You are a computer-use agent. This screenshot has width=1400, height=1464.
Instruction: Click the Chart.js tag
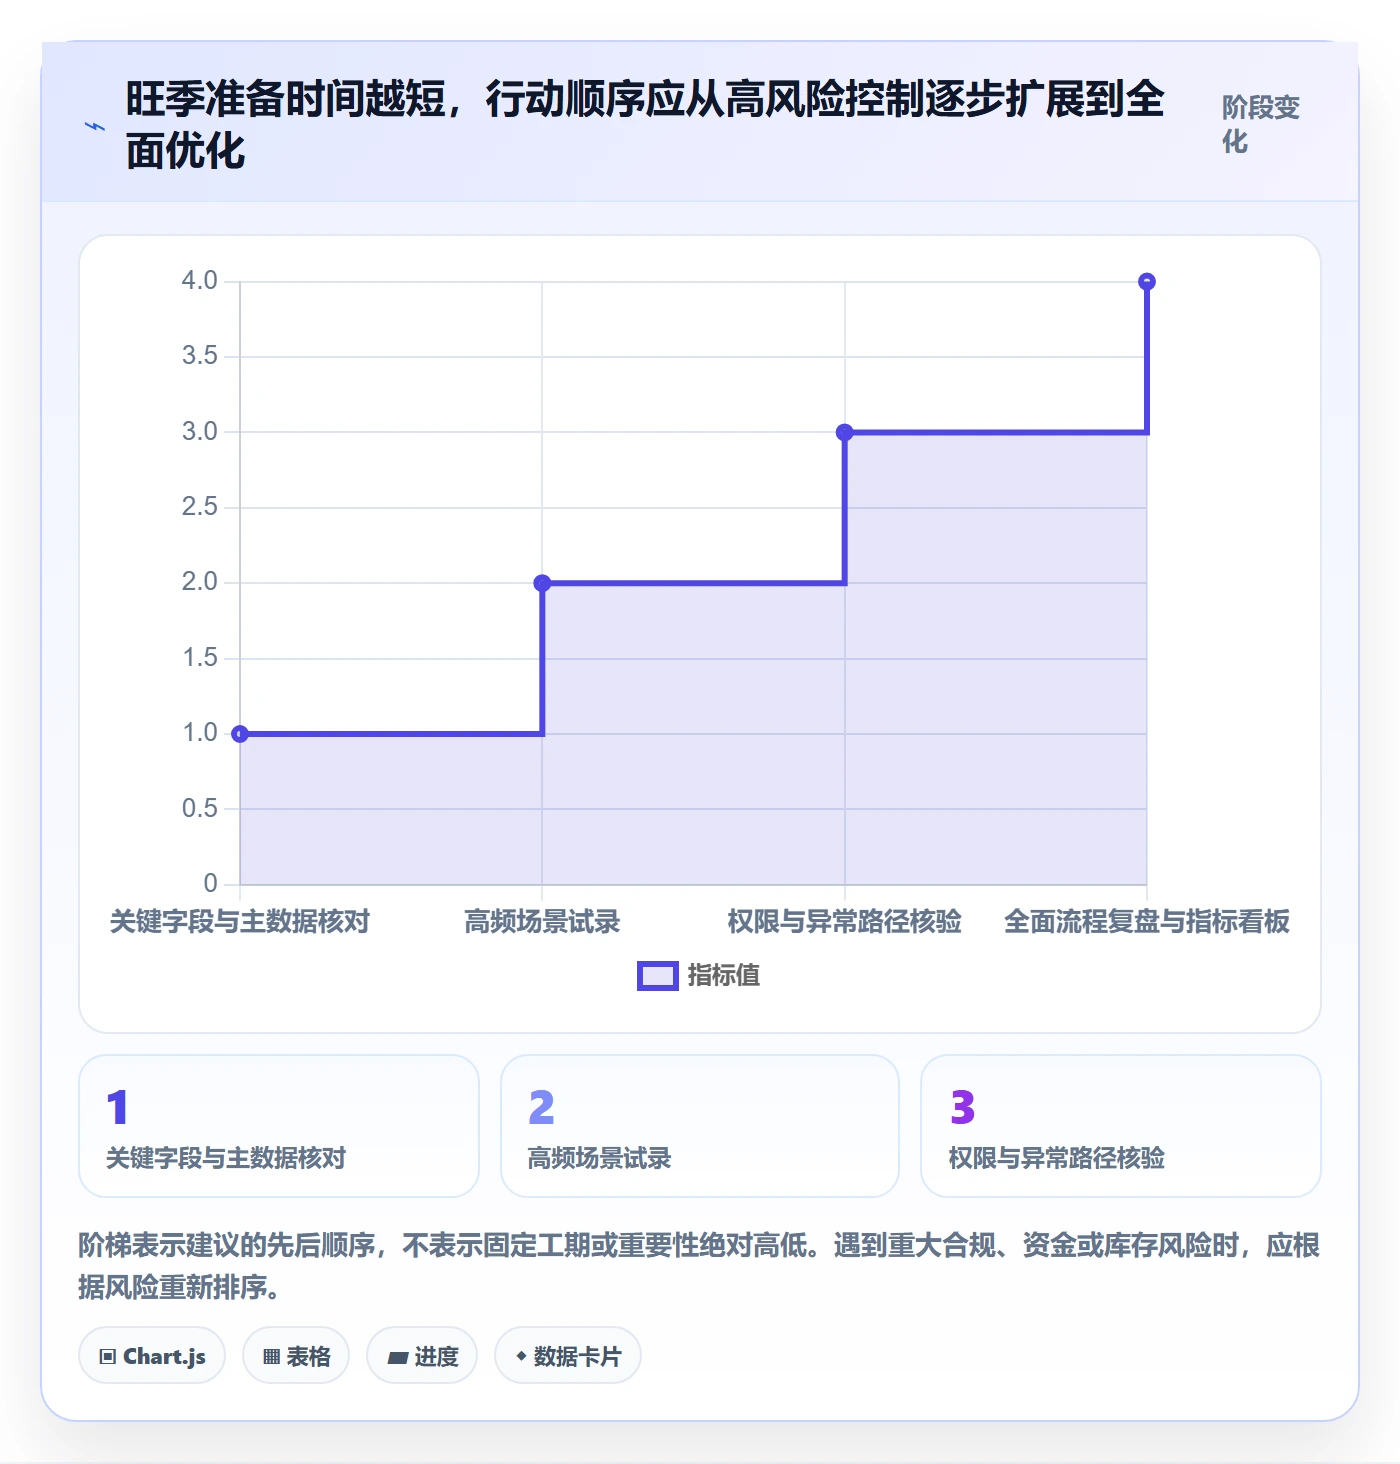pyautogui.click(x=152, y=1356)
